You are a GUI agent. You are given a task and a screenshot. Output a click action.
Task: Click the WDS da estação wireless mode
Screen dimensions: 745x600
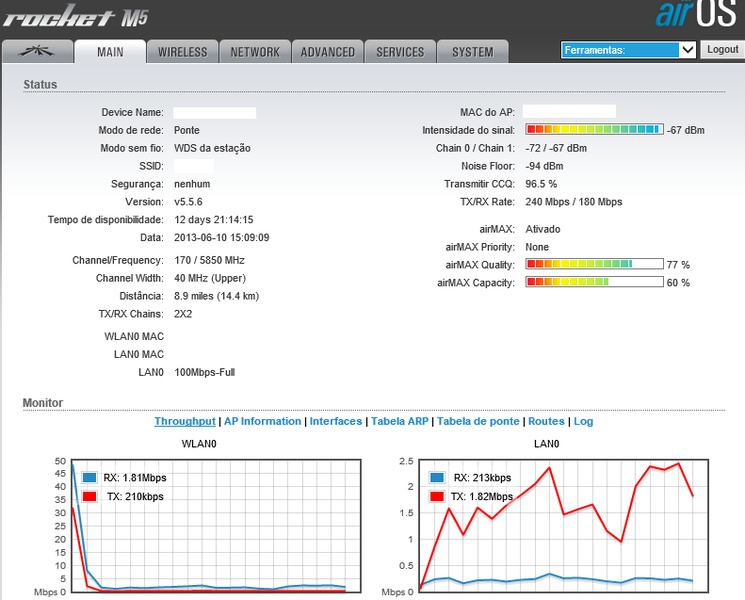click(212, 148)
